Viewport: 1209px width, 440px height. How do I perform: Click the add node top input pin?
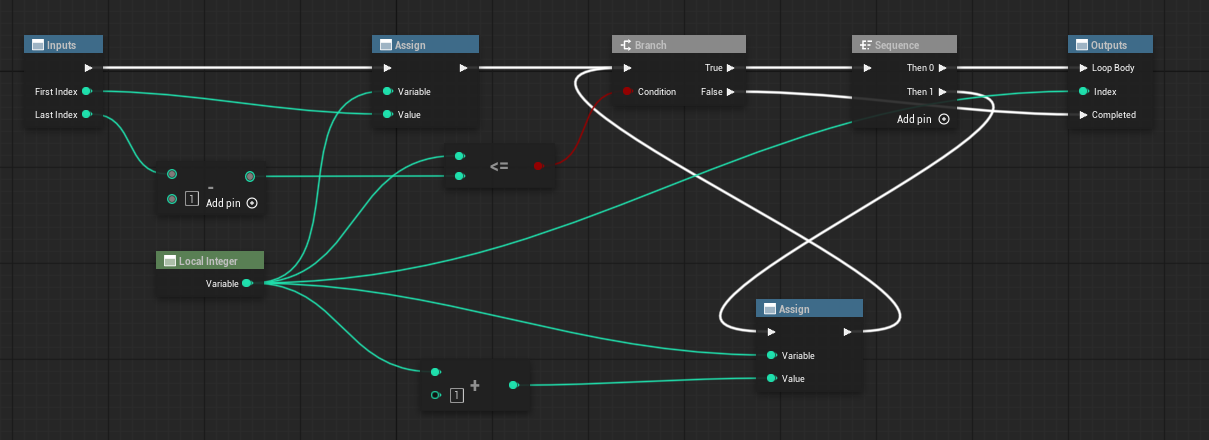point(436,372)
